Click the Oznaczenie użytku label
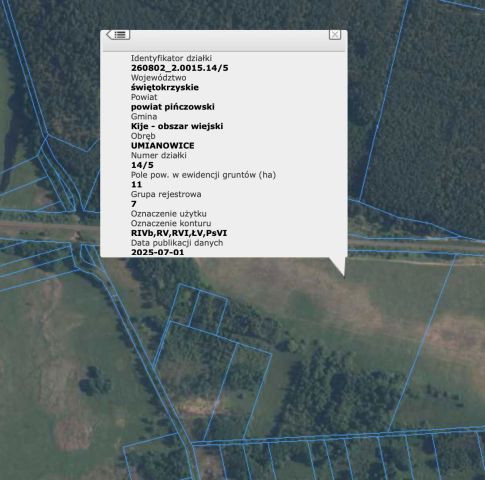Viewport: 485px width, 480px height. [x=169, y=214]
